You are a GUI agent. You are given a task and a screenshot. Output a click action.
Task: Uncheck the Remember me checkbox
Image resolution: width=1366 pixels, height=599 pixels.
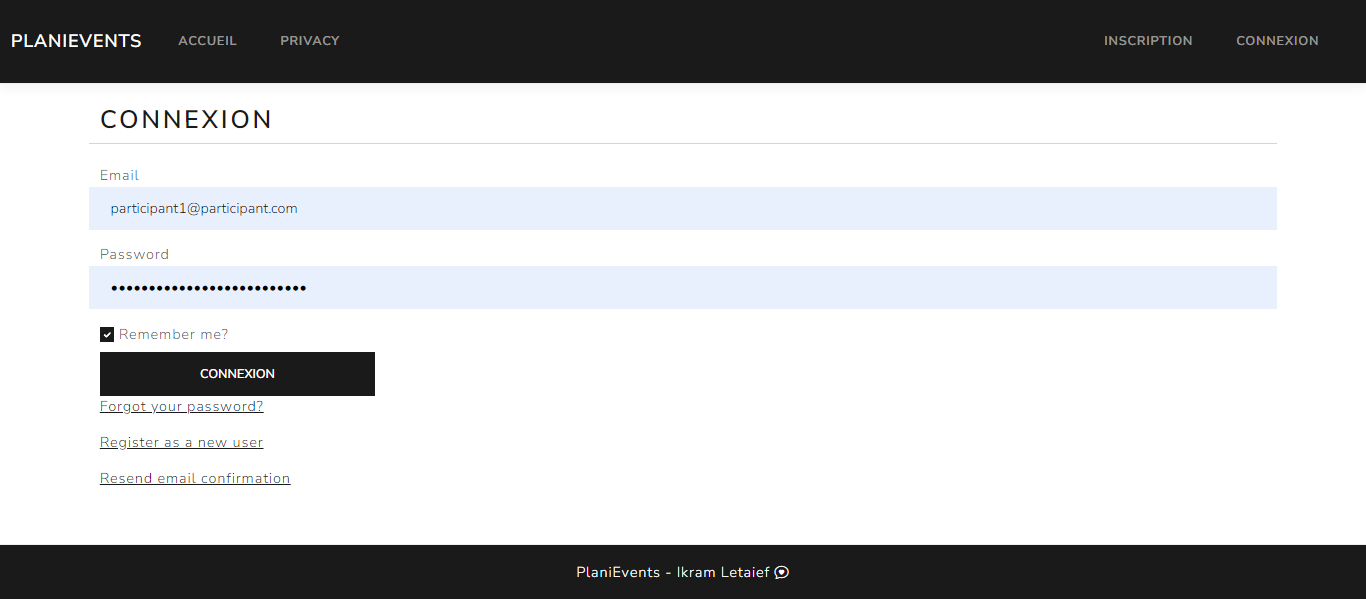(107, 334)
